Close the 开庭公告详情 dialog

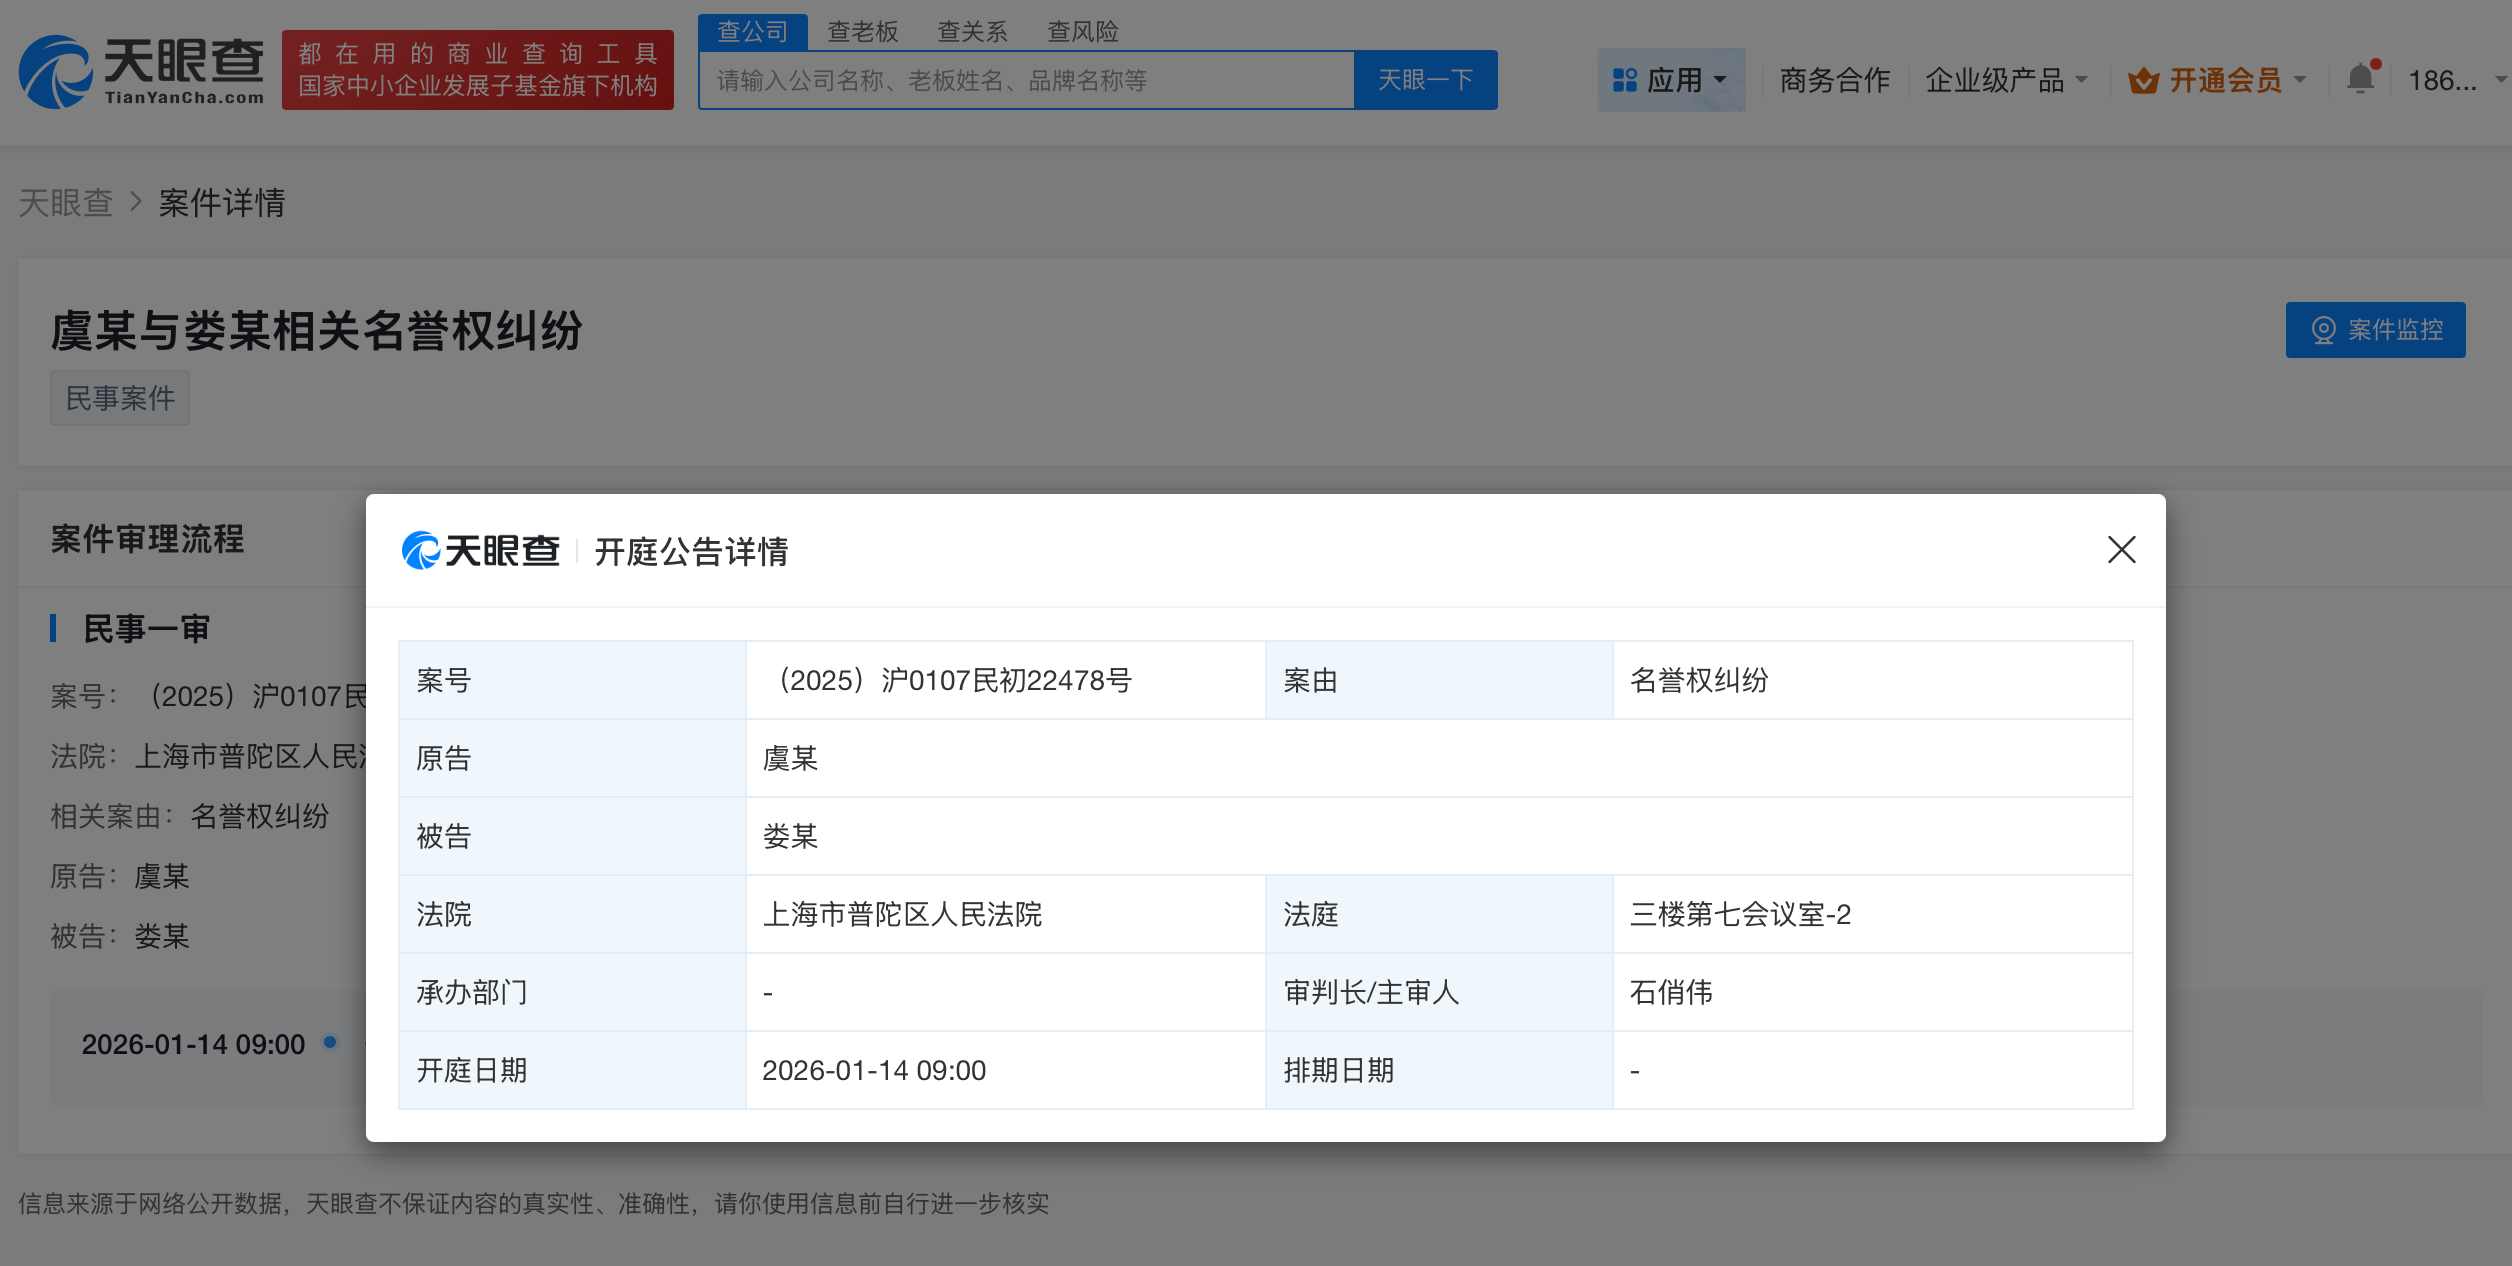[2121, 550]
